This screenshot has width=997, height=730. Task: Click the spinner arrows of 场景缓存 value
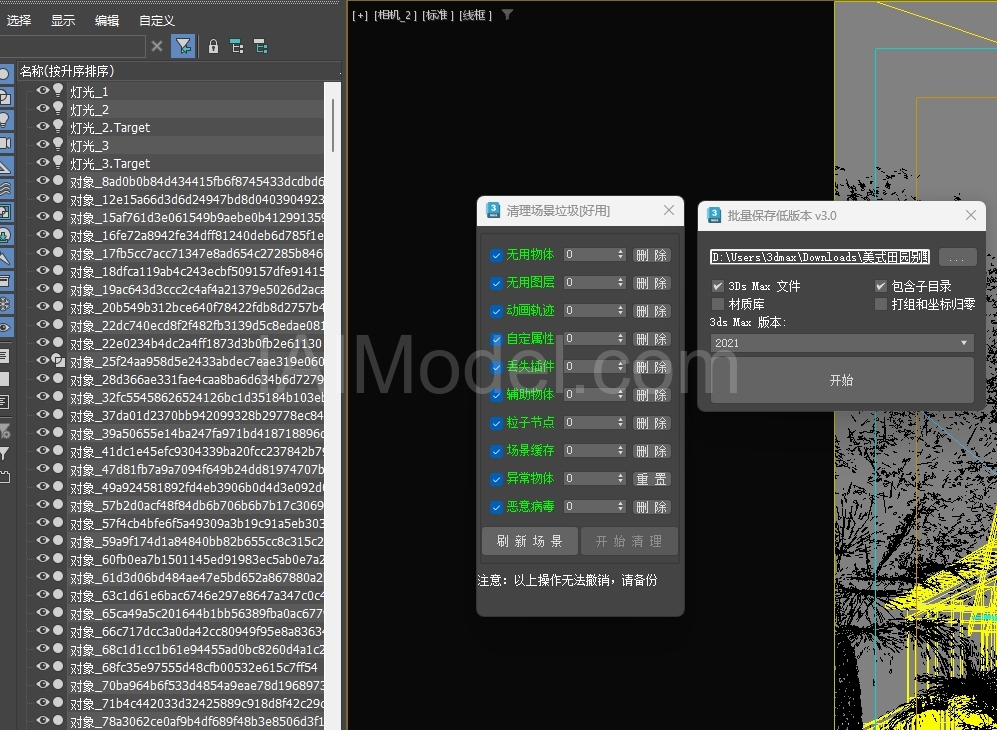621,450
